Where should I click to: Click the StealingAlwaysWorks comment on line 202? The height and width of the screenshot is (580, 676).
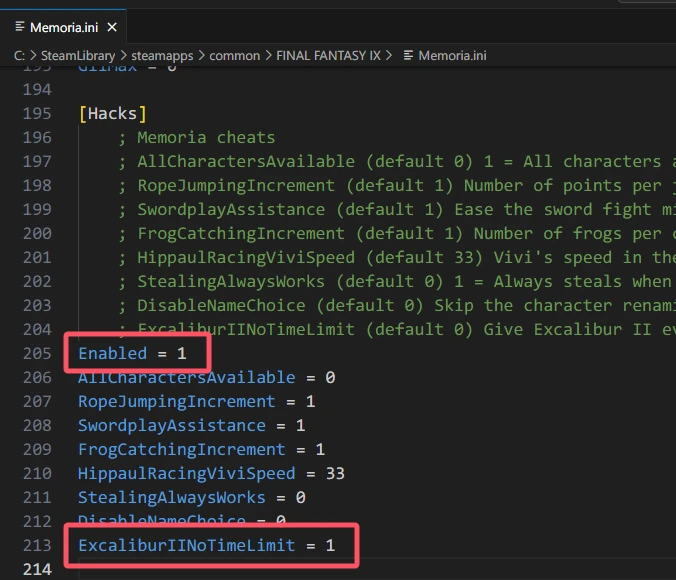397,282
